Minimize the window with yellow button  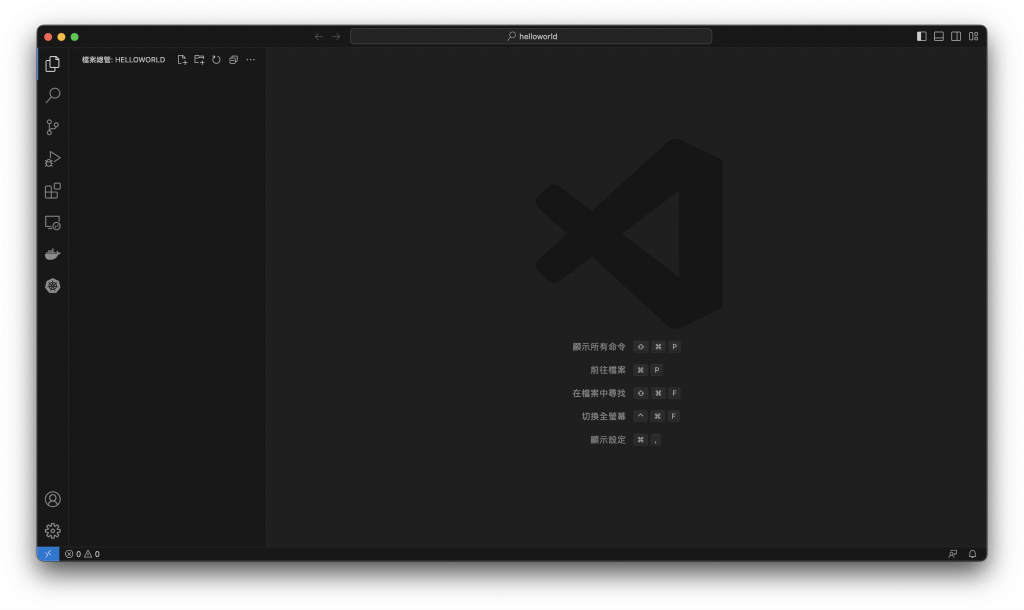[x=61, y=37]
